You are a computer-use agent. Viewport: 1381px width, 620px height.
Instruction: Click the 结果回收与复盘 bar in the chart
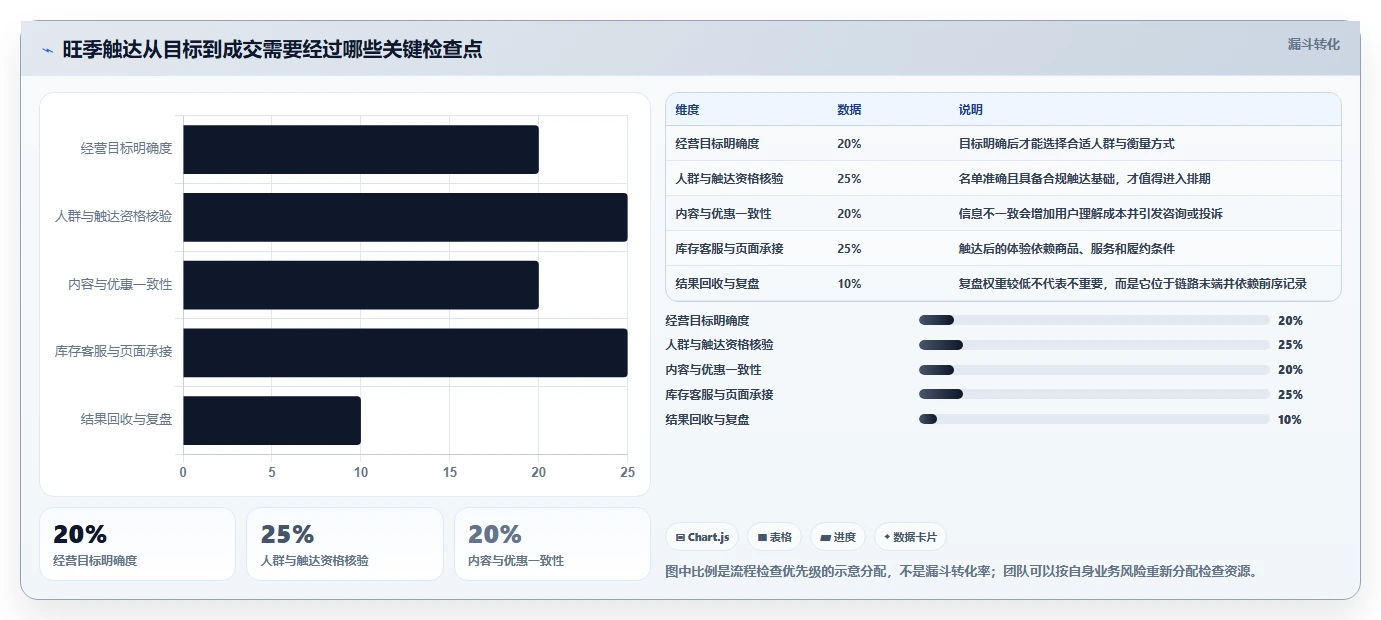(272, 420)
